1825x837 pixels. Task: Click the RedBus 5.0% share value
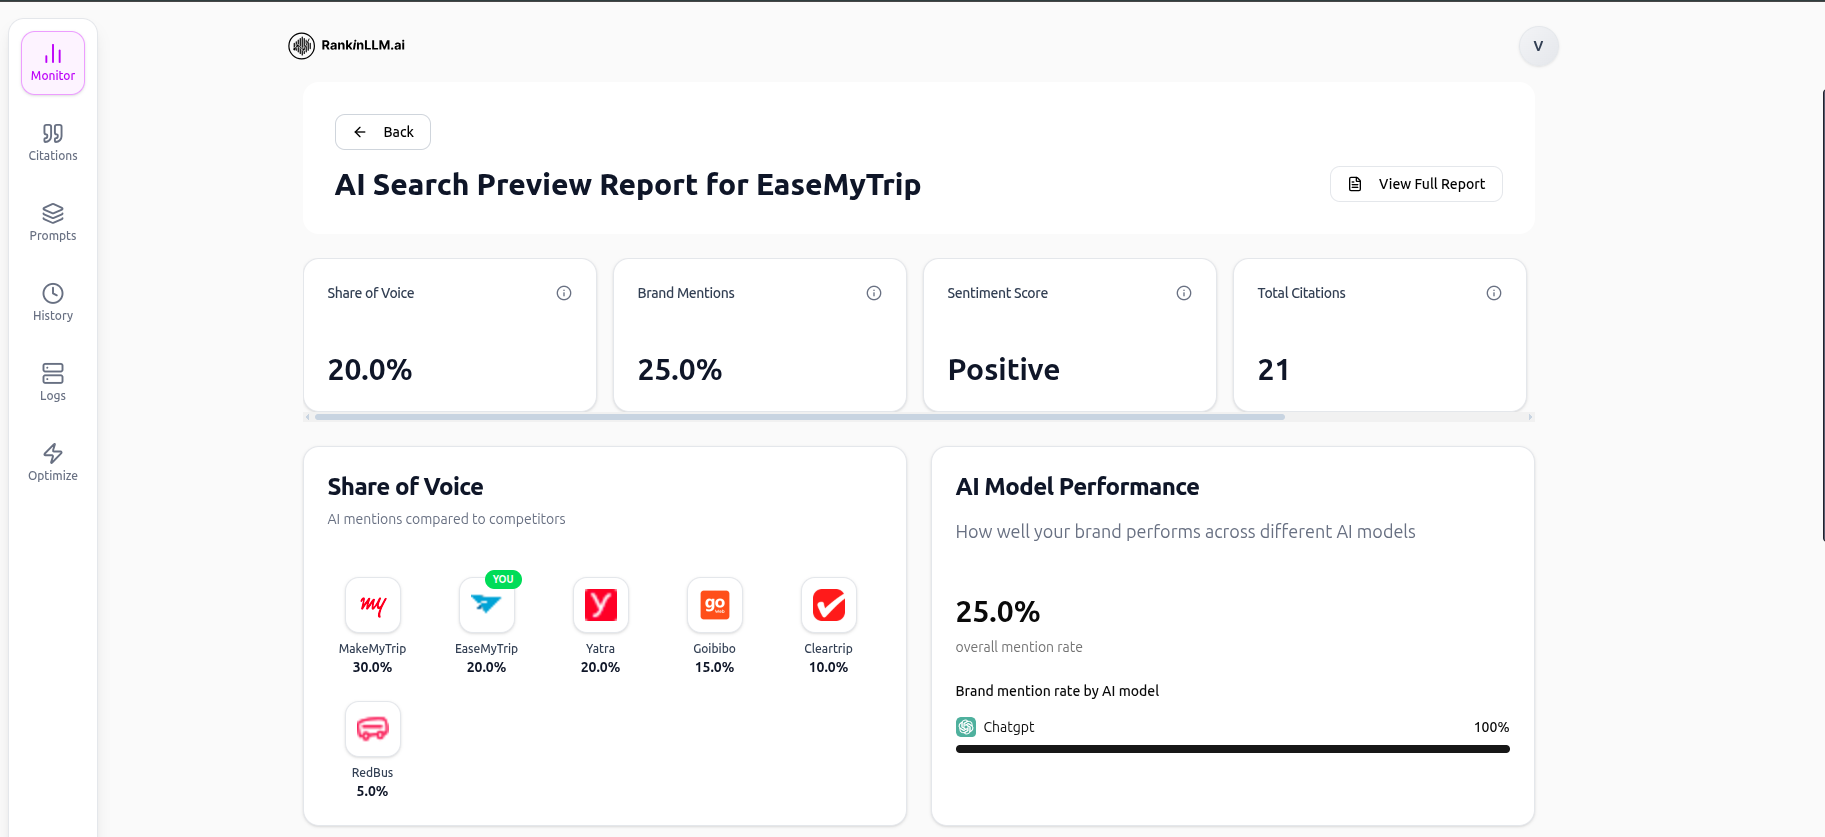pos(372,791)
